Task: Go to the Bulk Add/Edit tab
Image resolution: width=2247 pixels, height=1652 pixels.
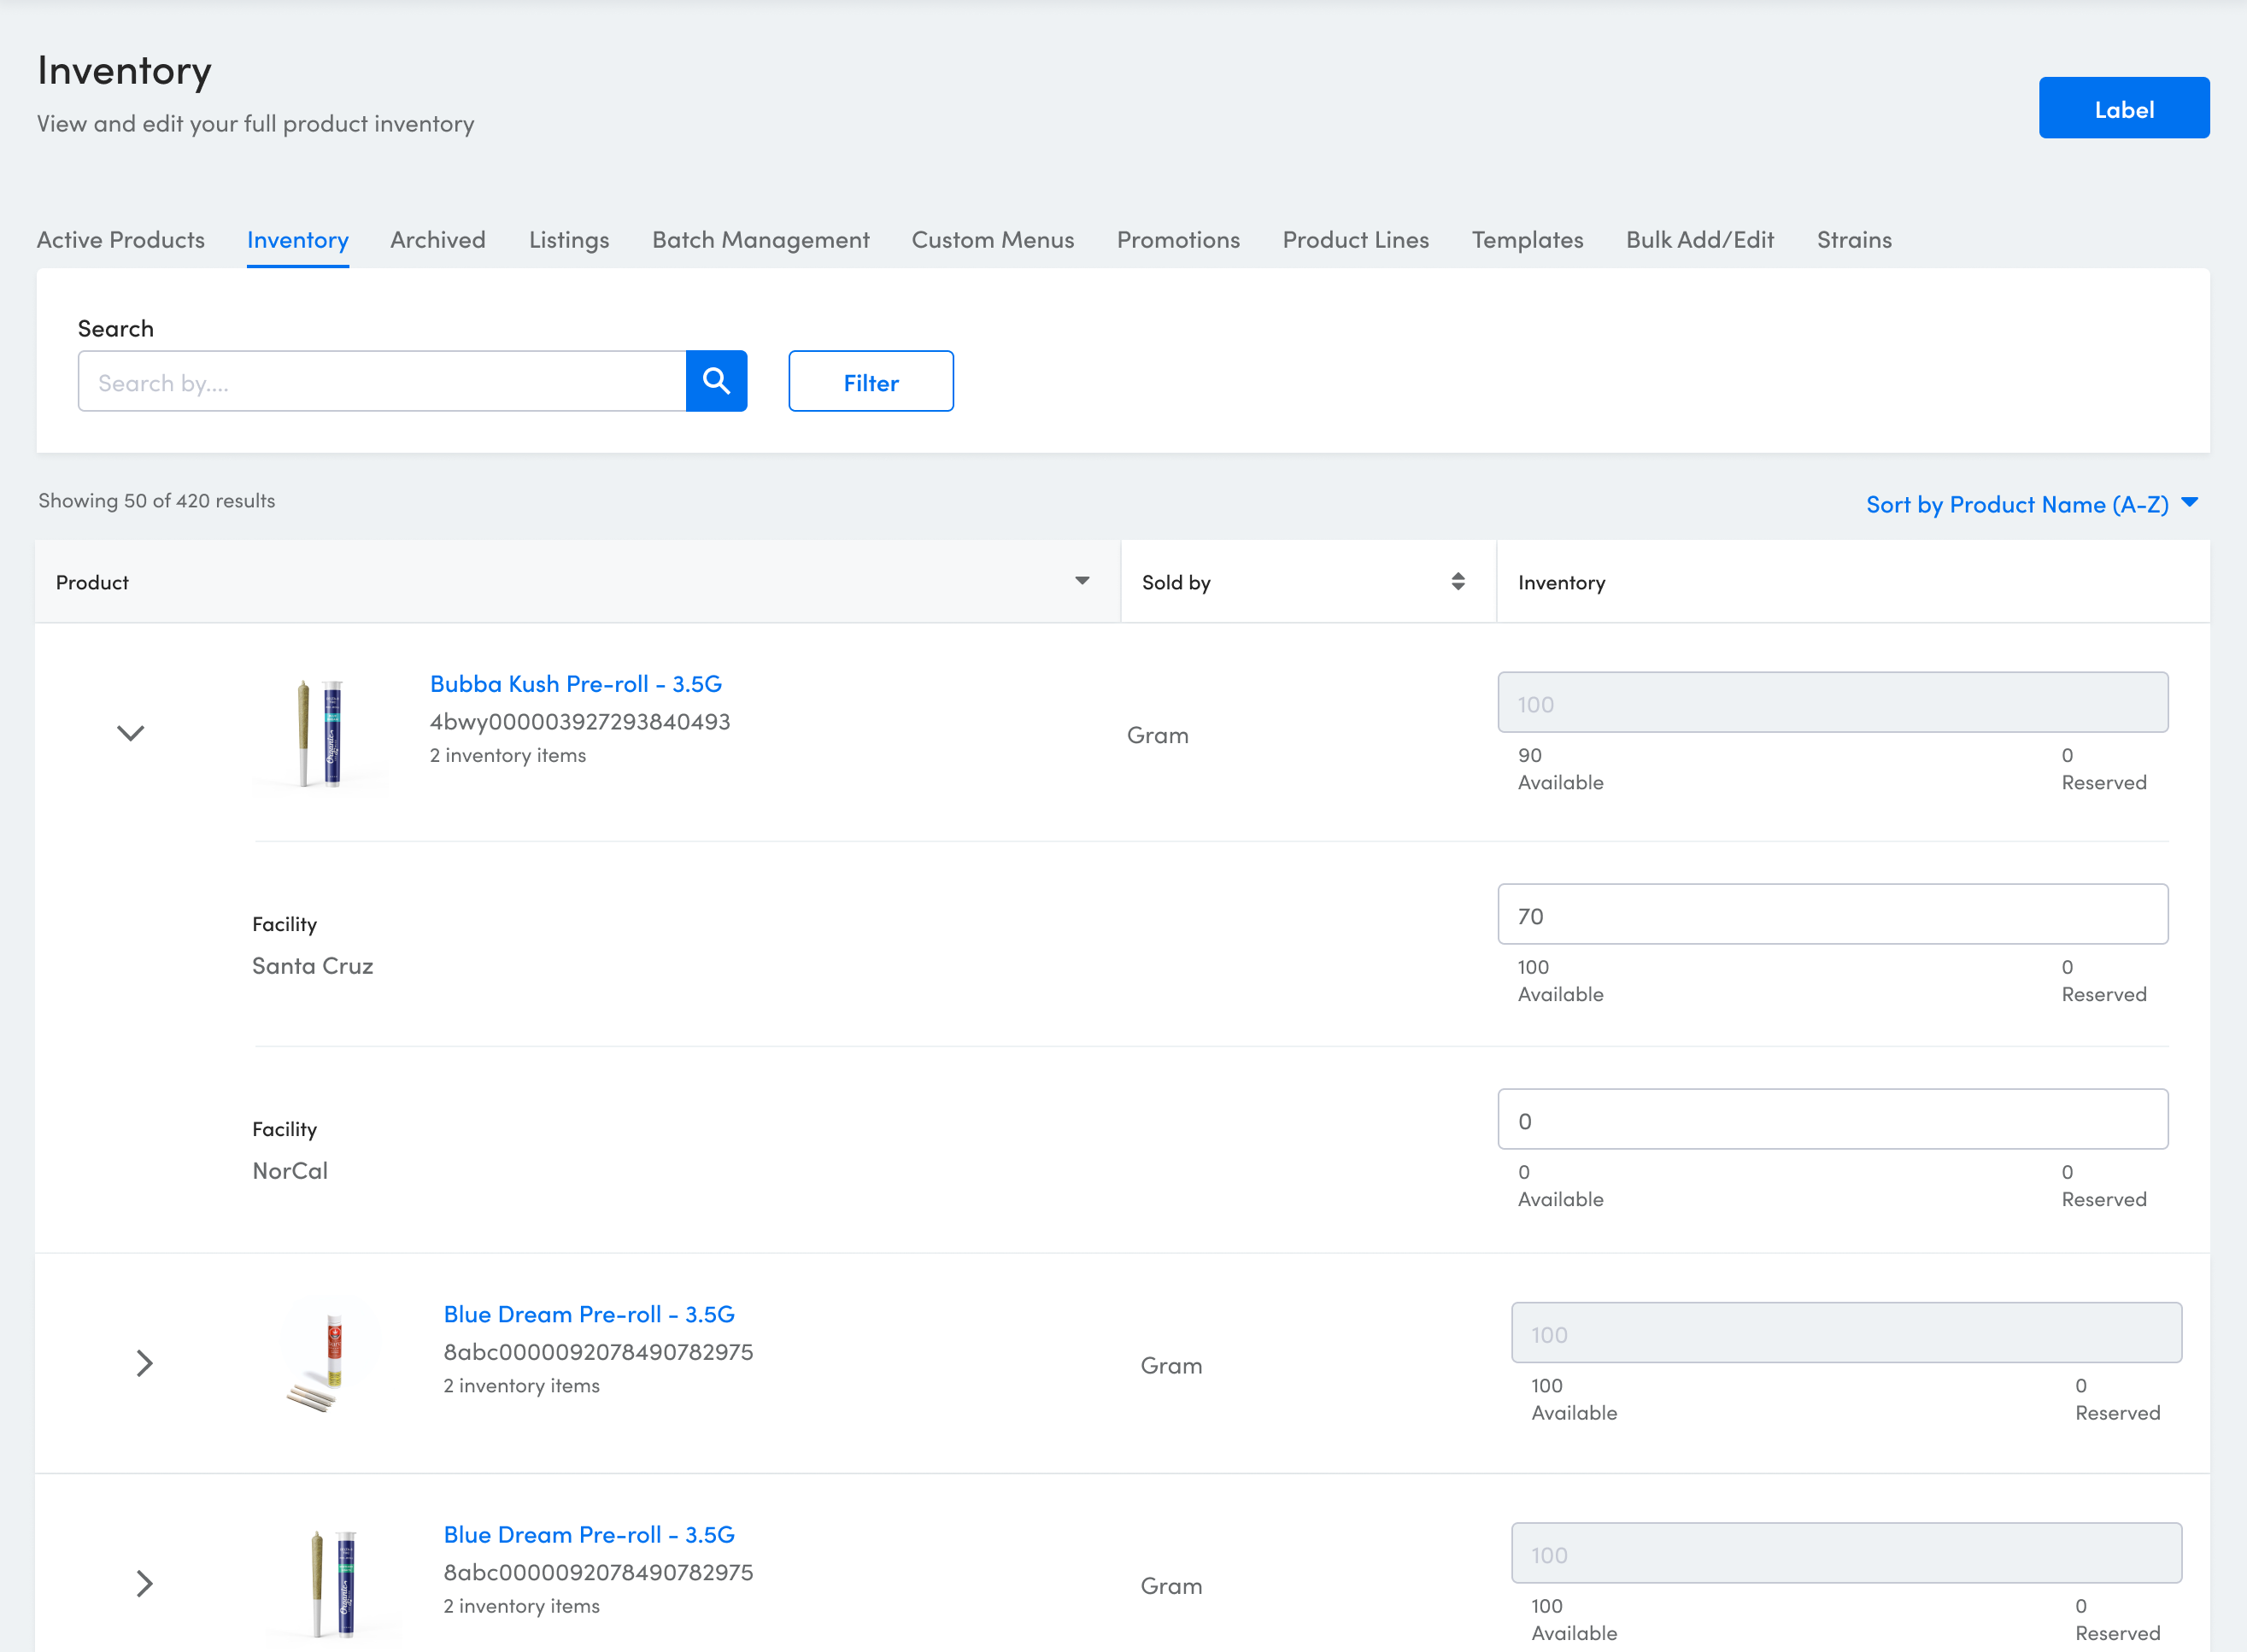Action: (x=1700, y=240)
